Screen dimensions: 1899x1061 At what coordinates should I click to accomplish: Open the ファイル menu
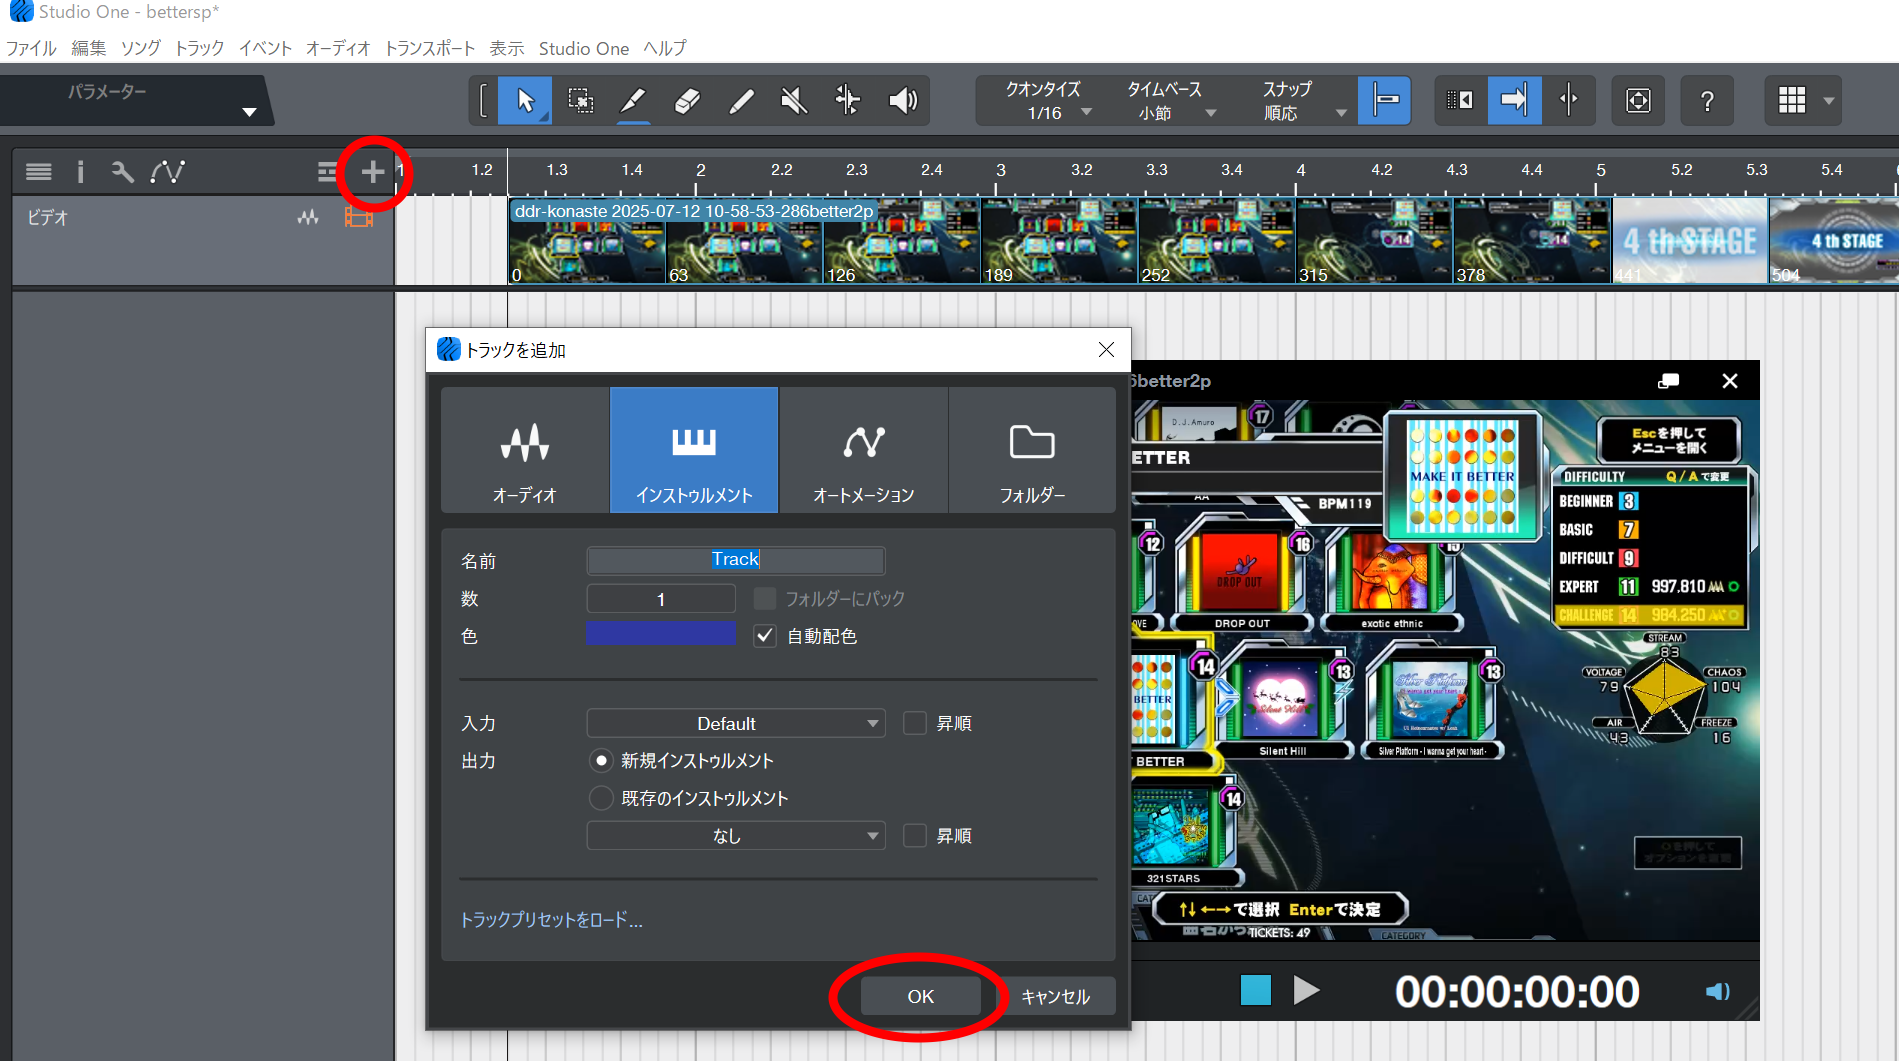pos(31,48)
